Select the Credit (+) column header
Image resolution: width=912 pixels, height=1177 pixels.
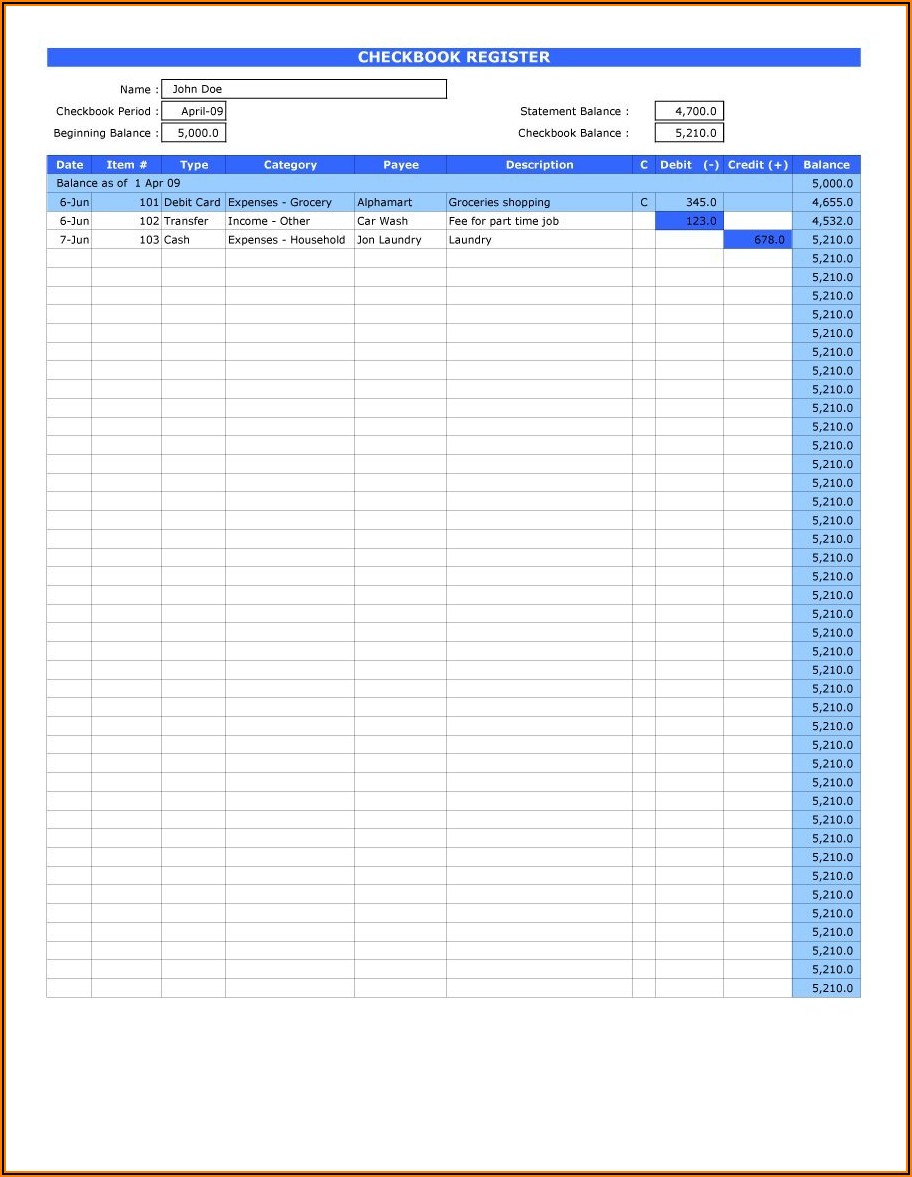pos(757,165)
